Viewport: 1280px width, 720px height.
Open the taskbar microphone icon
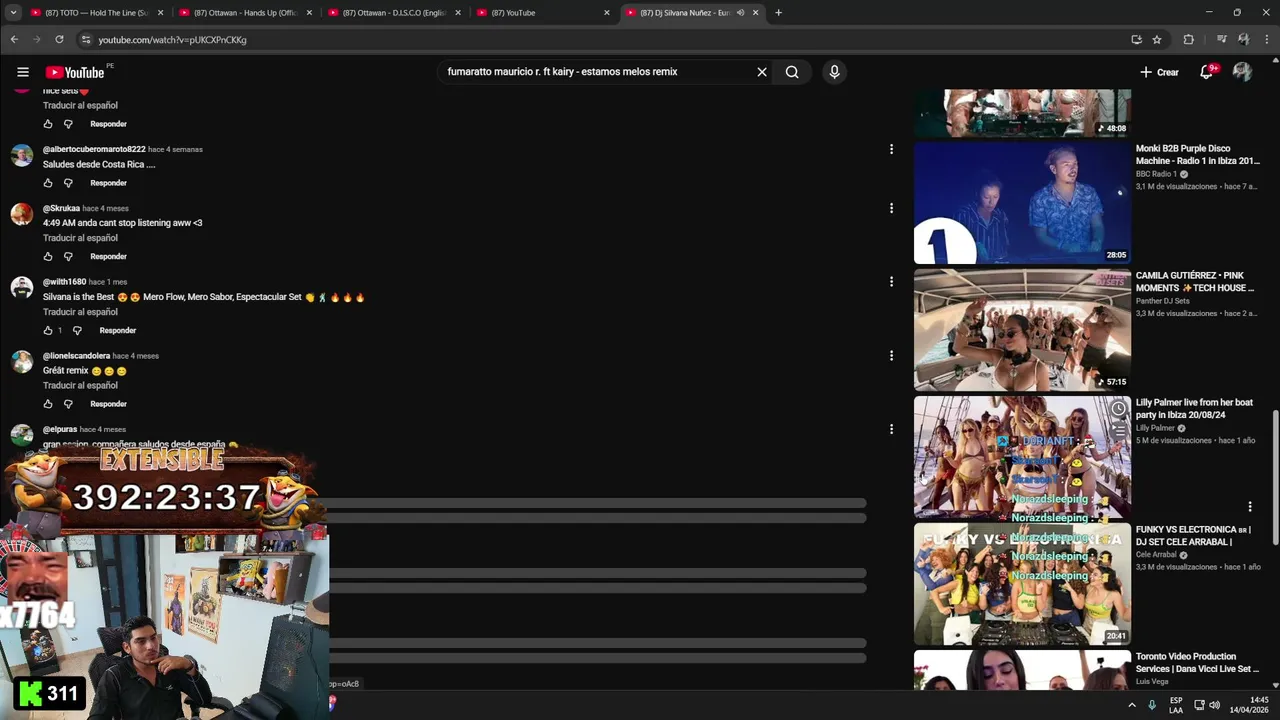tap(1152, 705)
